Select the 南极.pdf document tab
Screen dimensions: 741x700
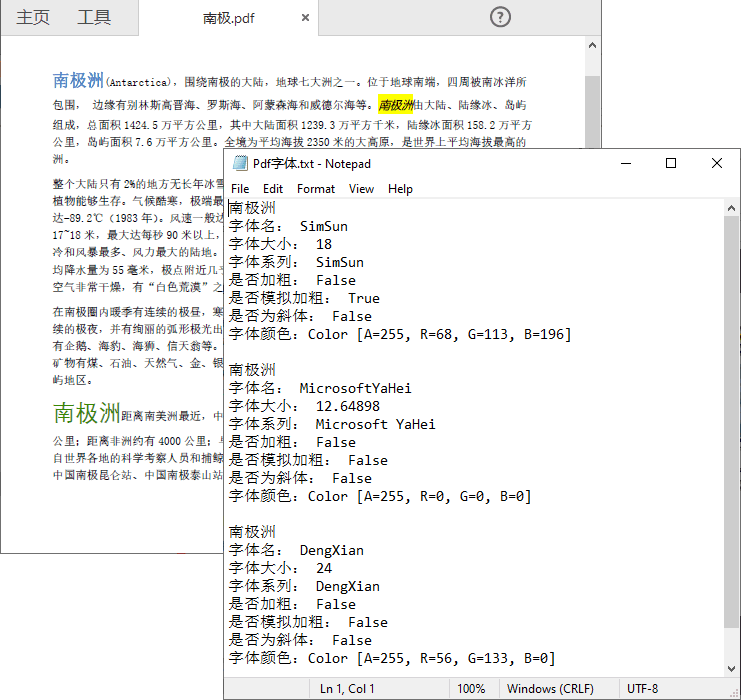click(x=228, y=18)
